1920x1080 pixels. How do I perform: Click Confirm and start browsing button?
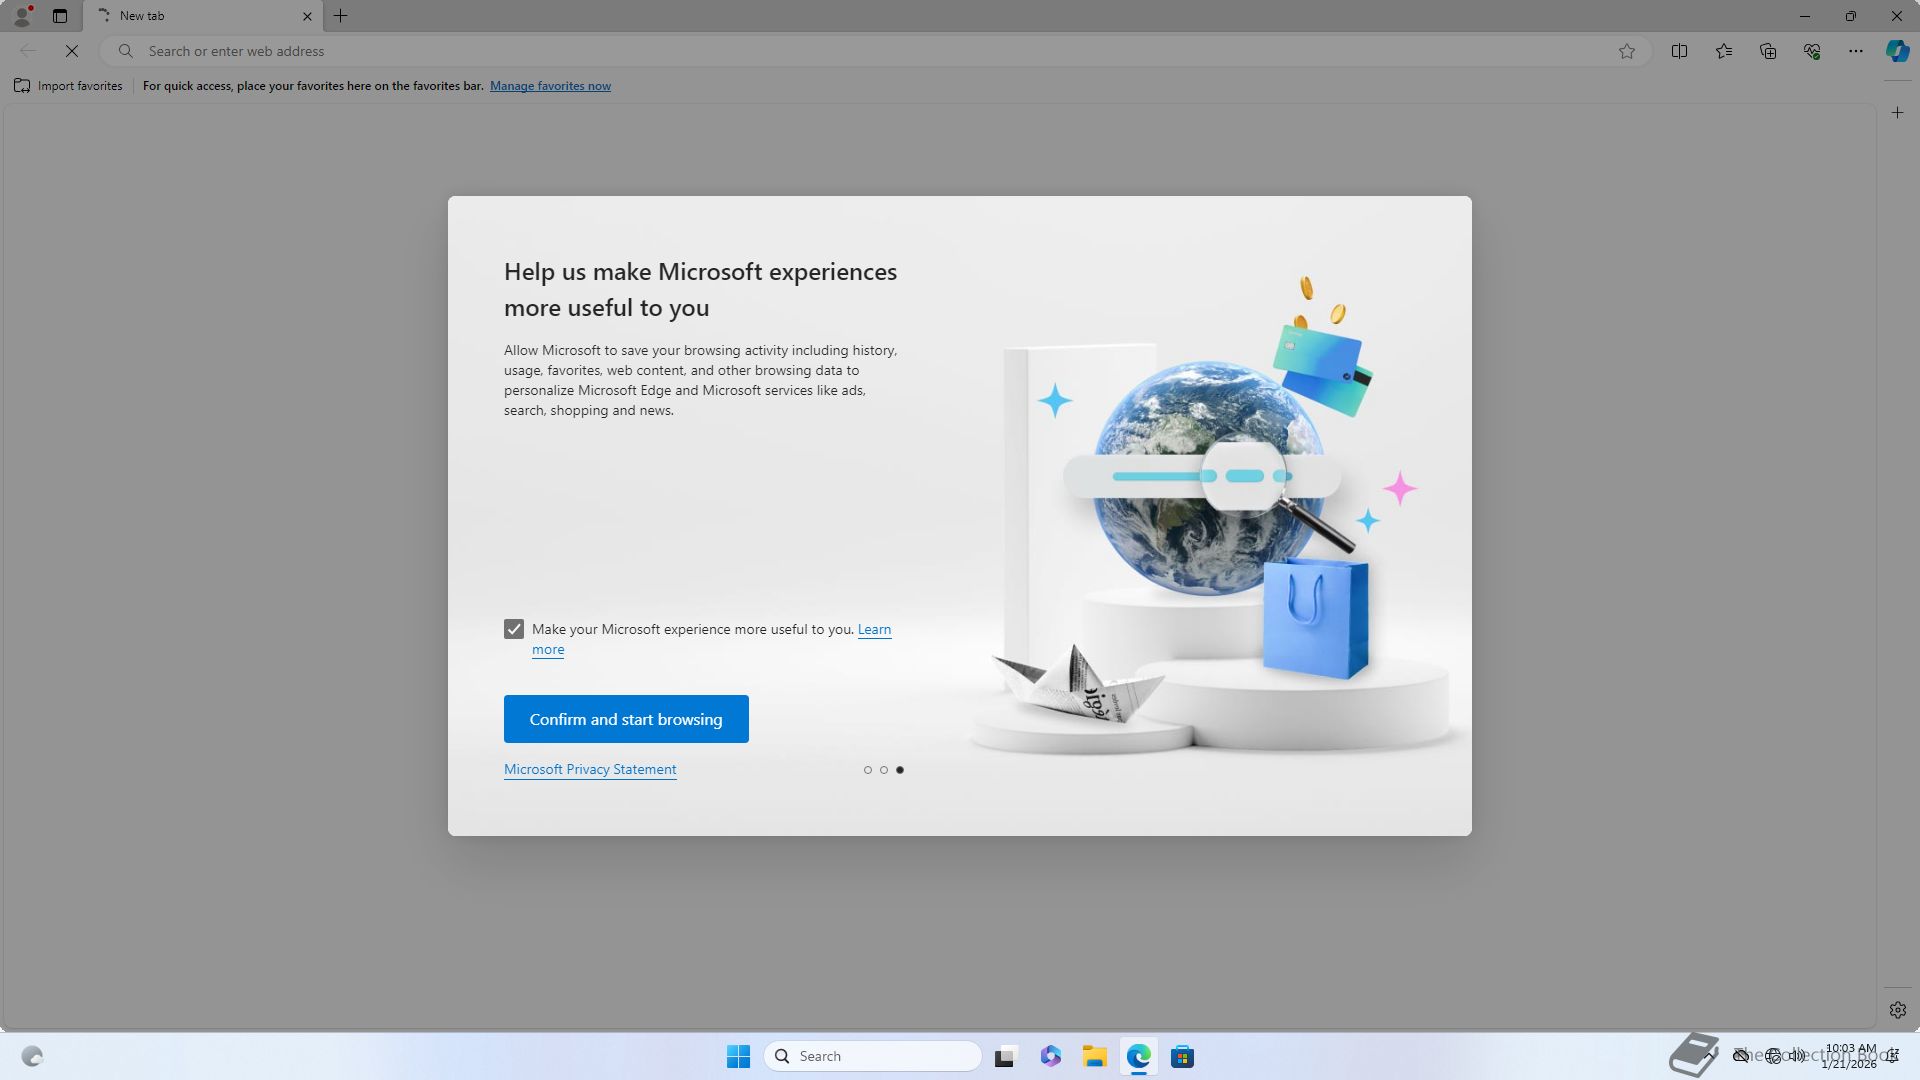coord(626,719)
